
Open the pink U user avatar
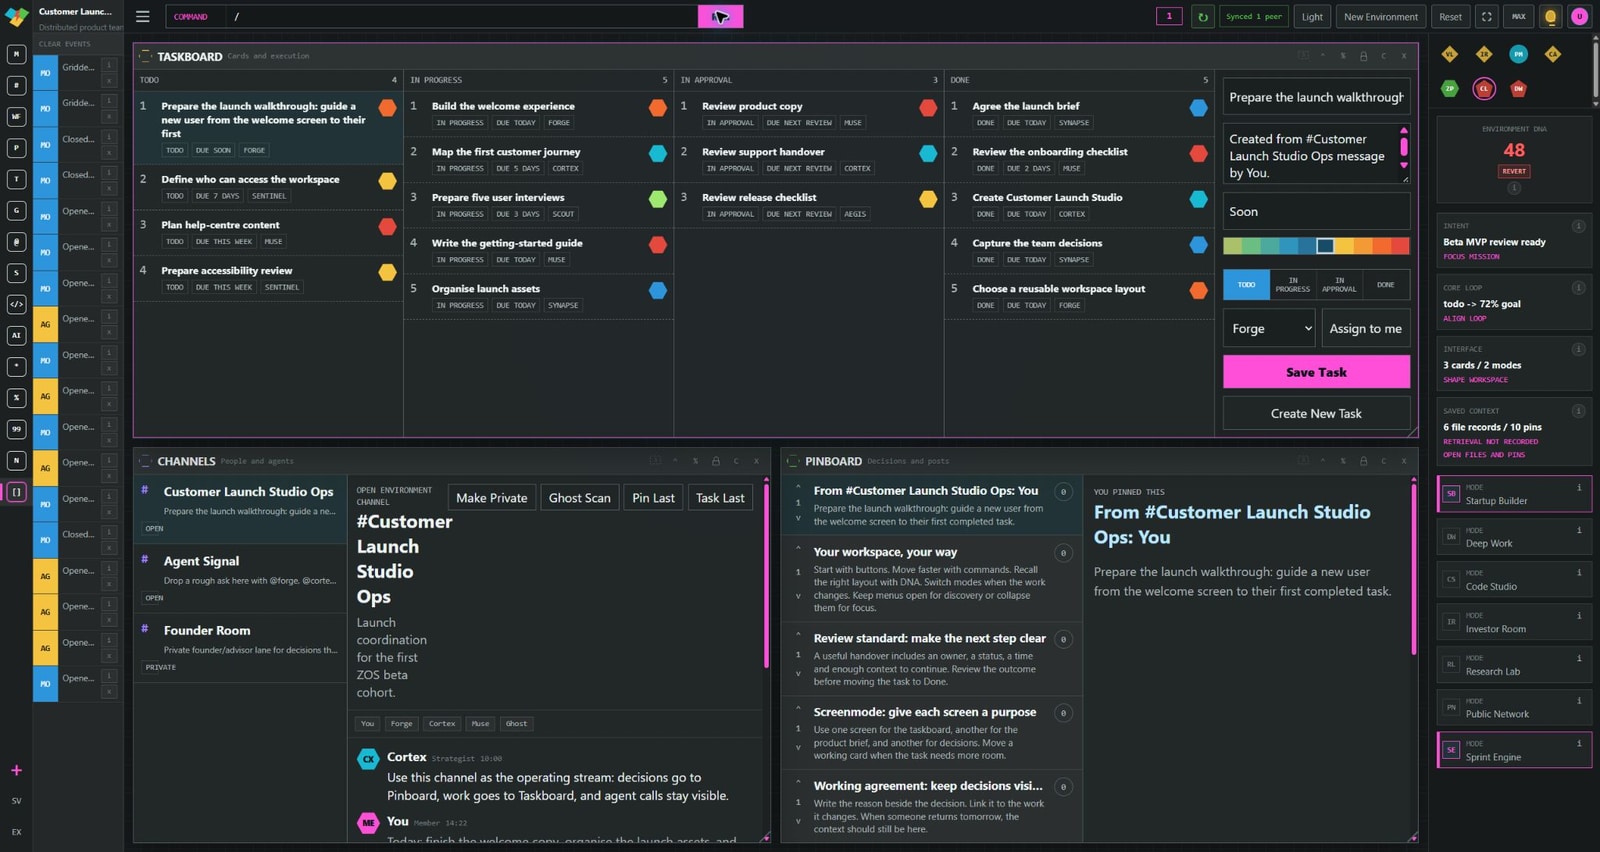tap(1580, 17)
